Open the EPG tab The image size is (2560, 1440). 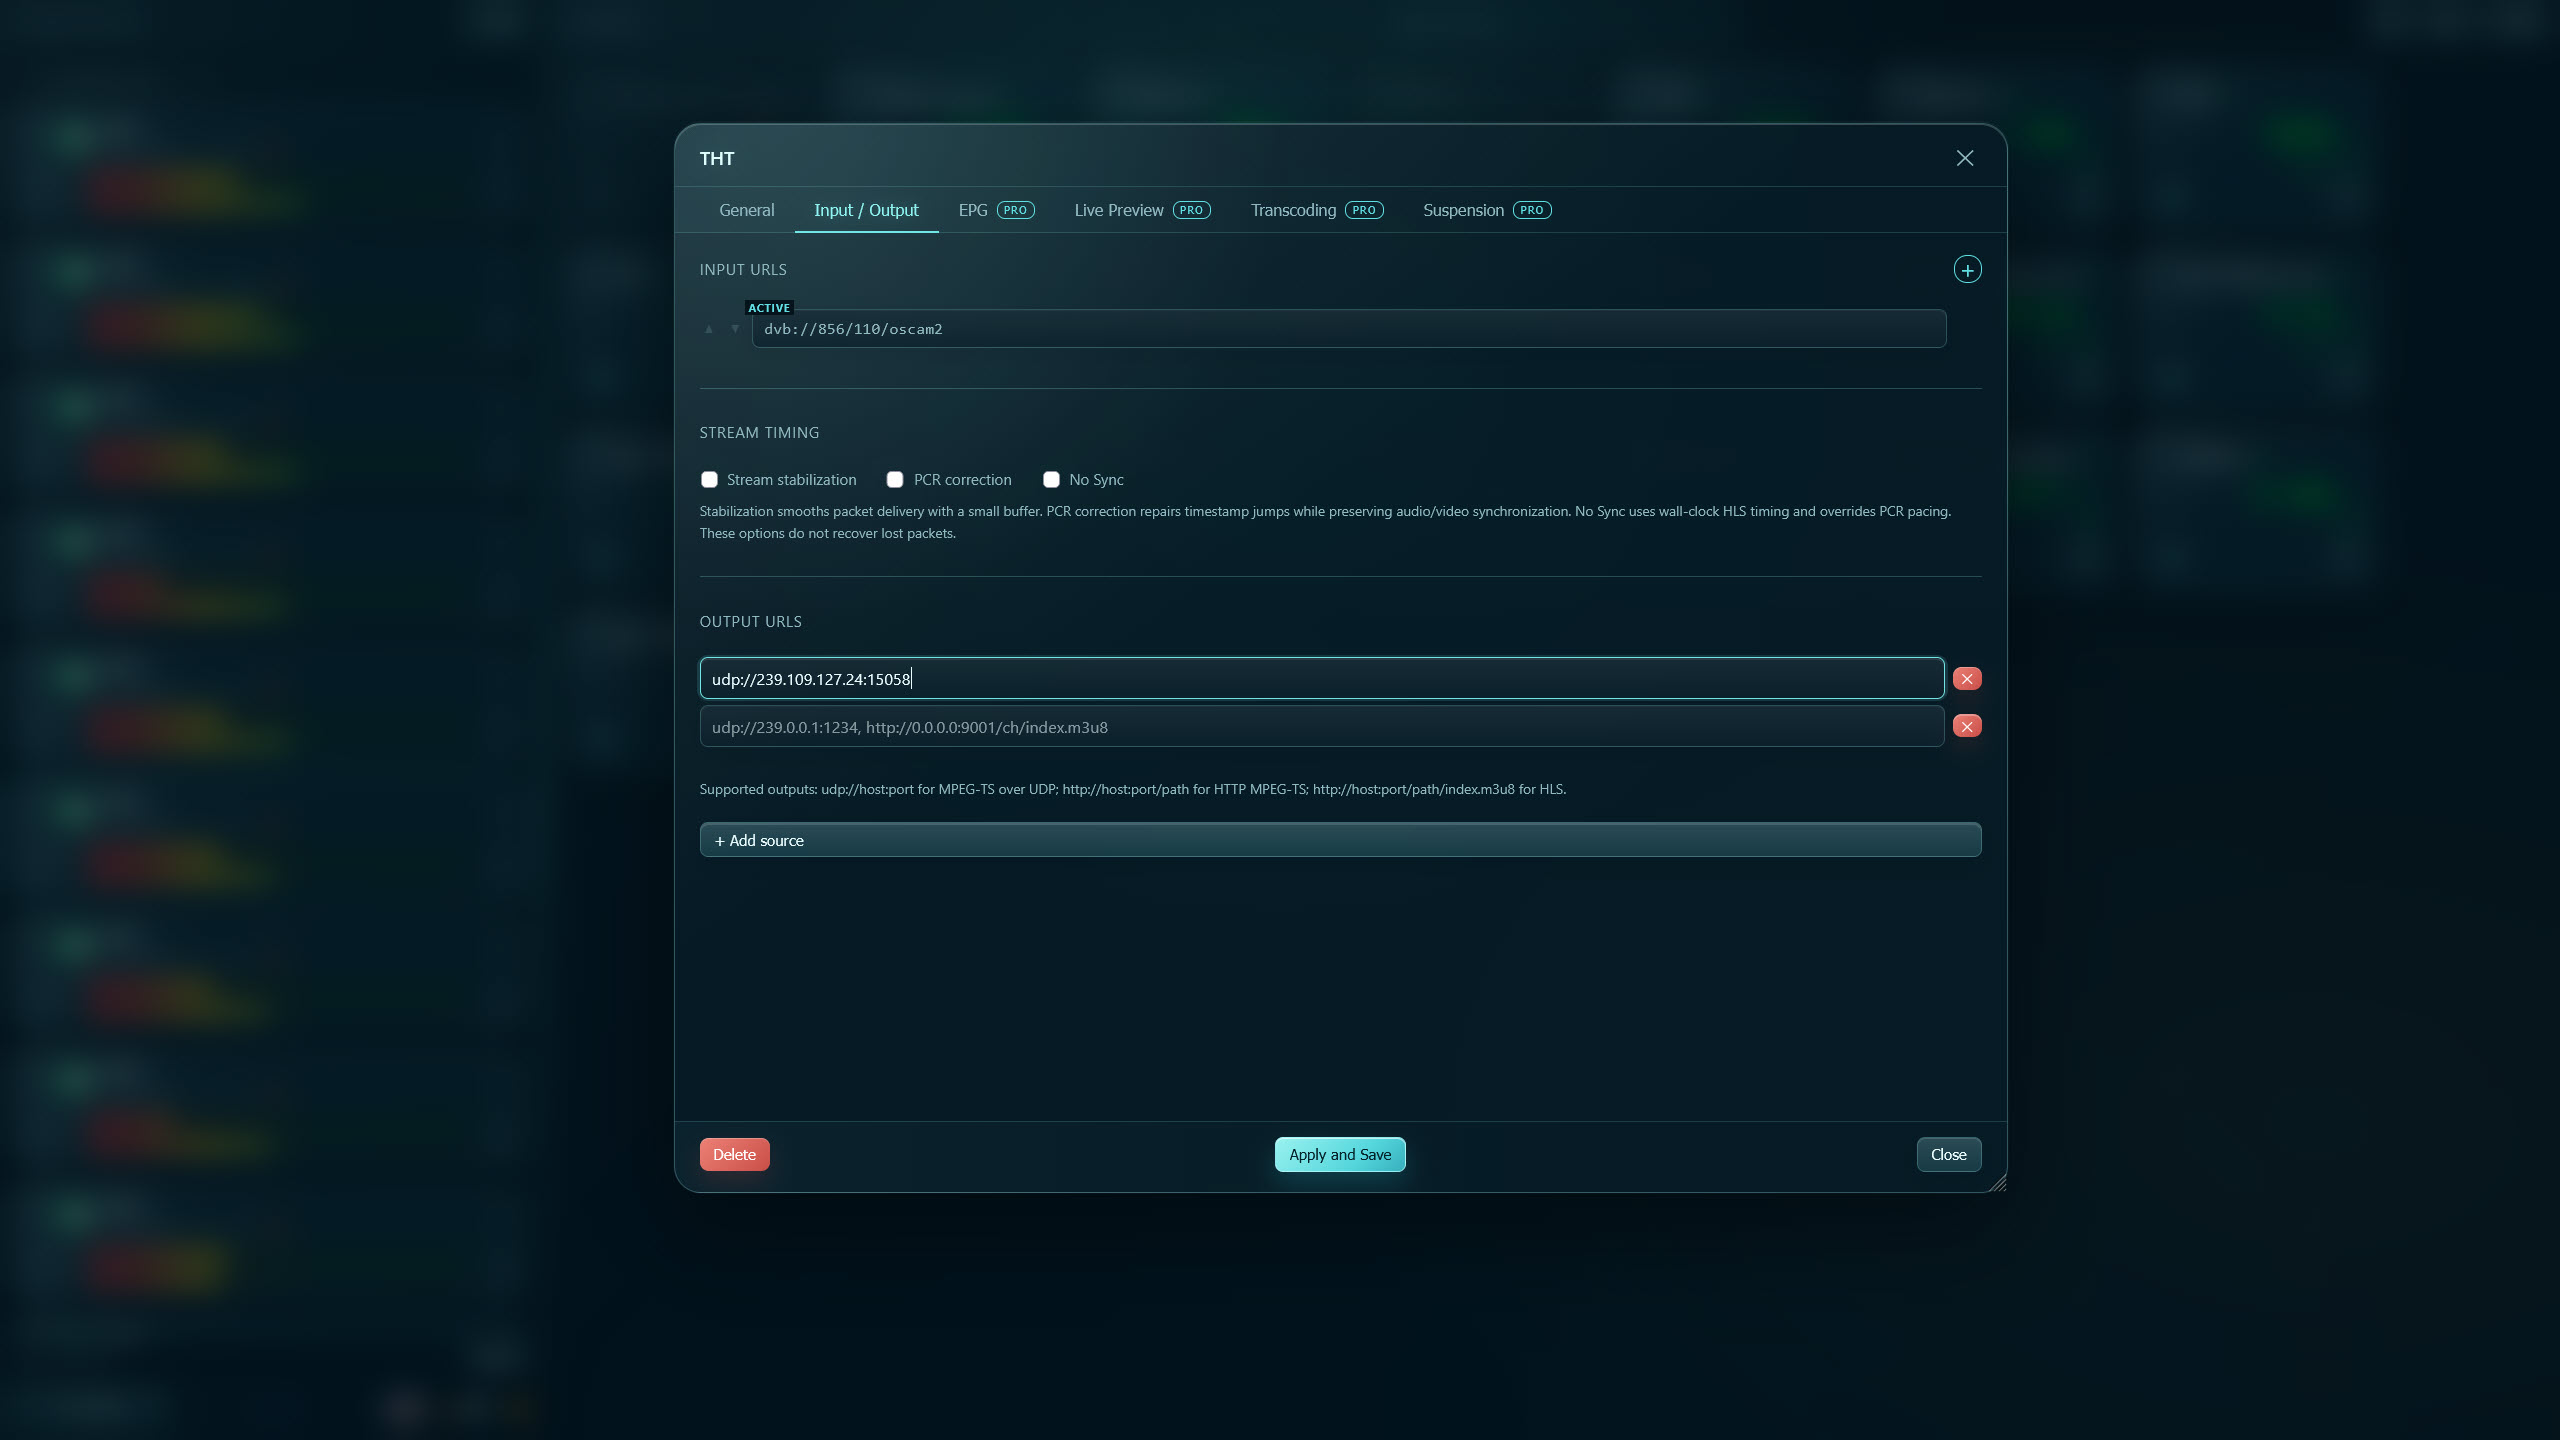click(x=996, y=210)
